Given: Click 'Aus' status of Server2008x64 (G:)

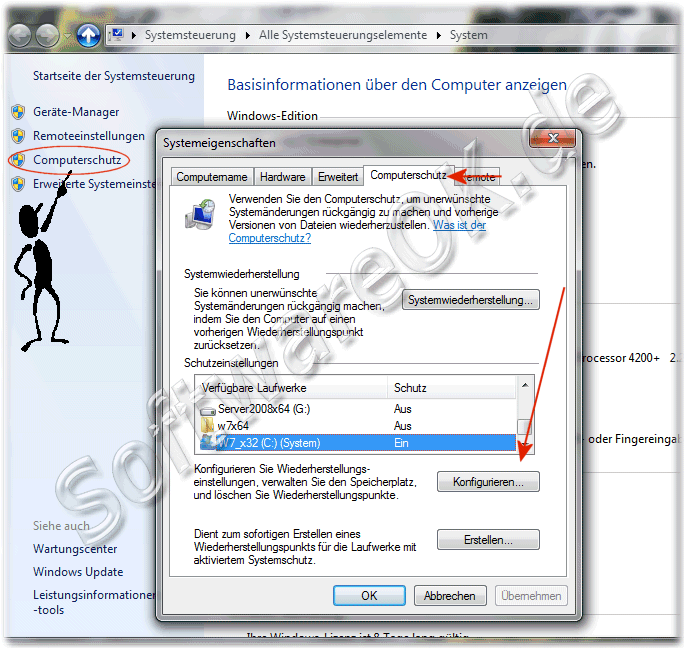Looking at the screenshot, I should 403,409.
